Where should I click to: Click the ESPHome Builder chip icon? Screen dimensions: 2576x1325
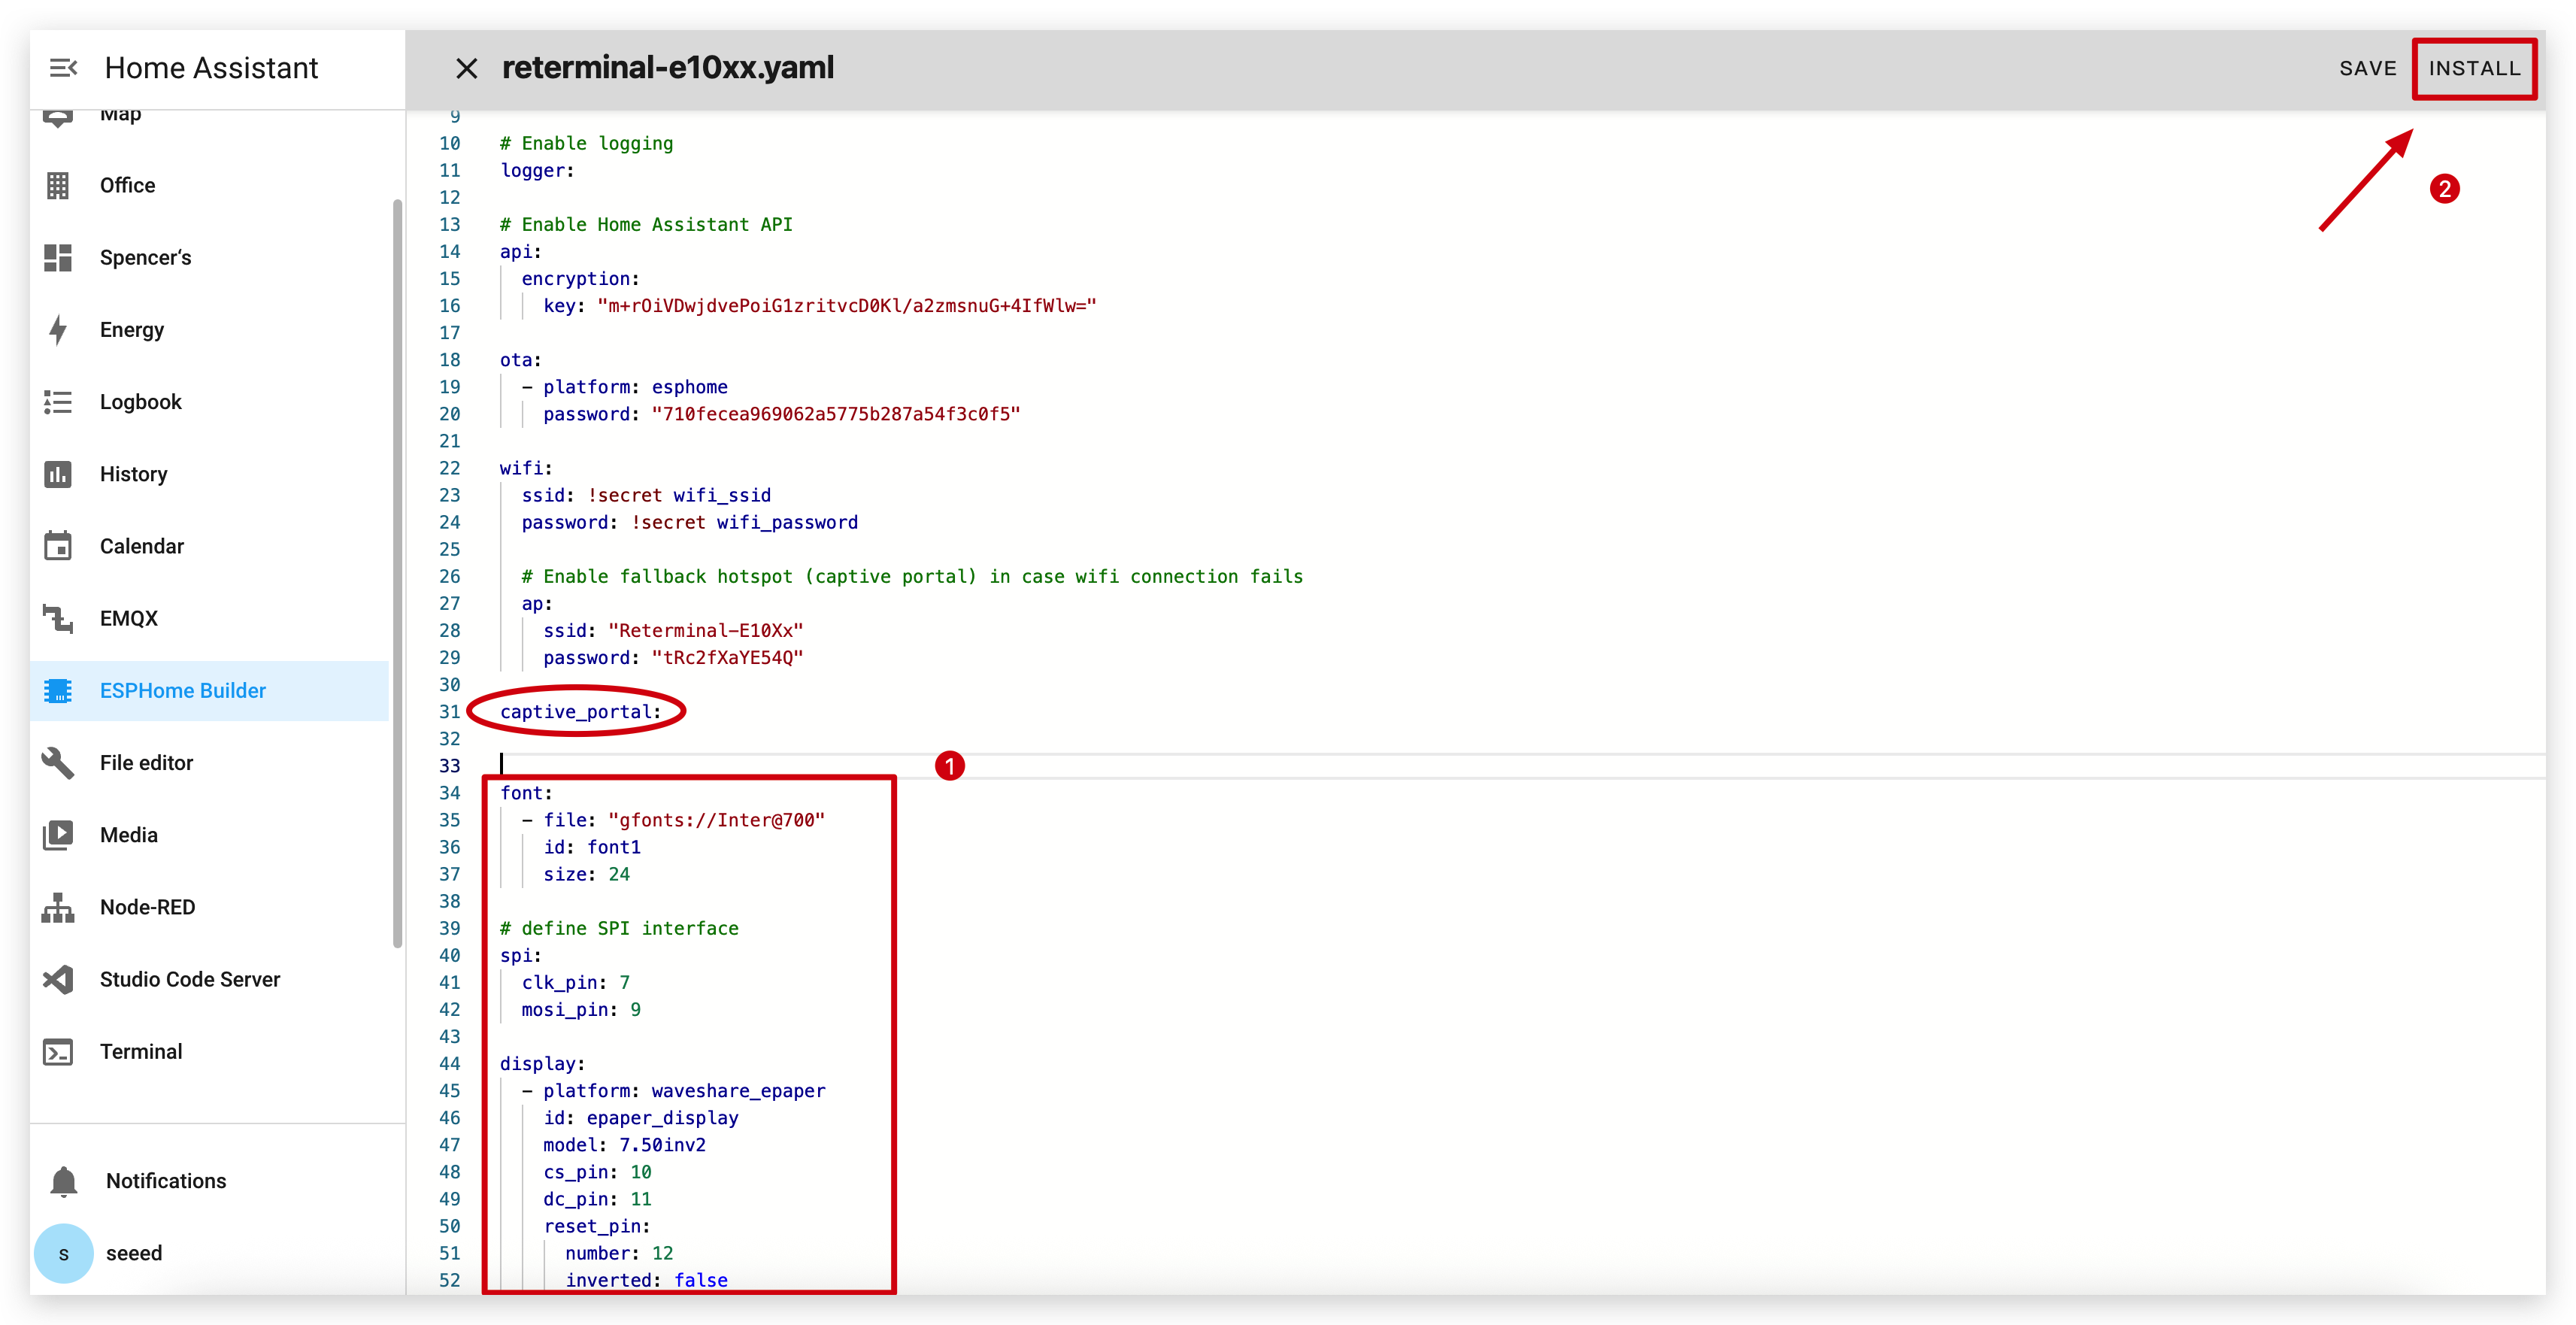(x=58, y=691)
